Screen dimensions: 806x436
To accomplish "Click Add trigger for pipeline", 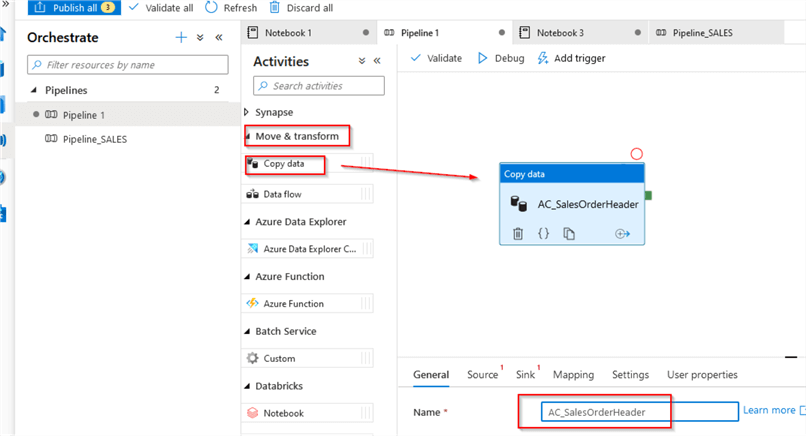I will point(572,58).
